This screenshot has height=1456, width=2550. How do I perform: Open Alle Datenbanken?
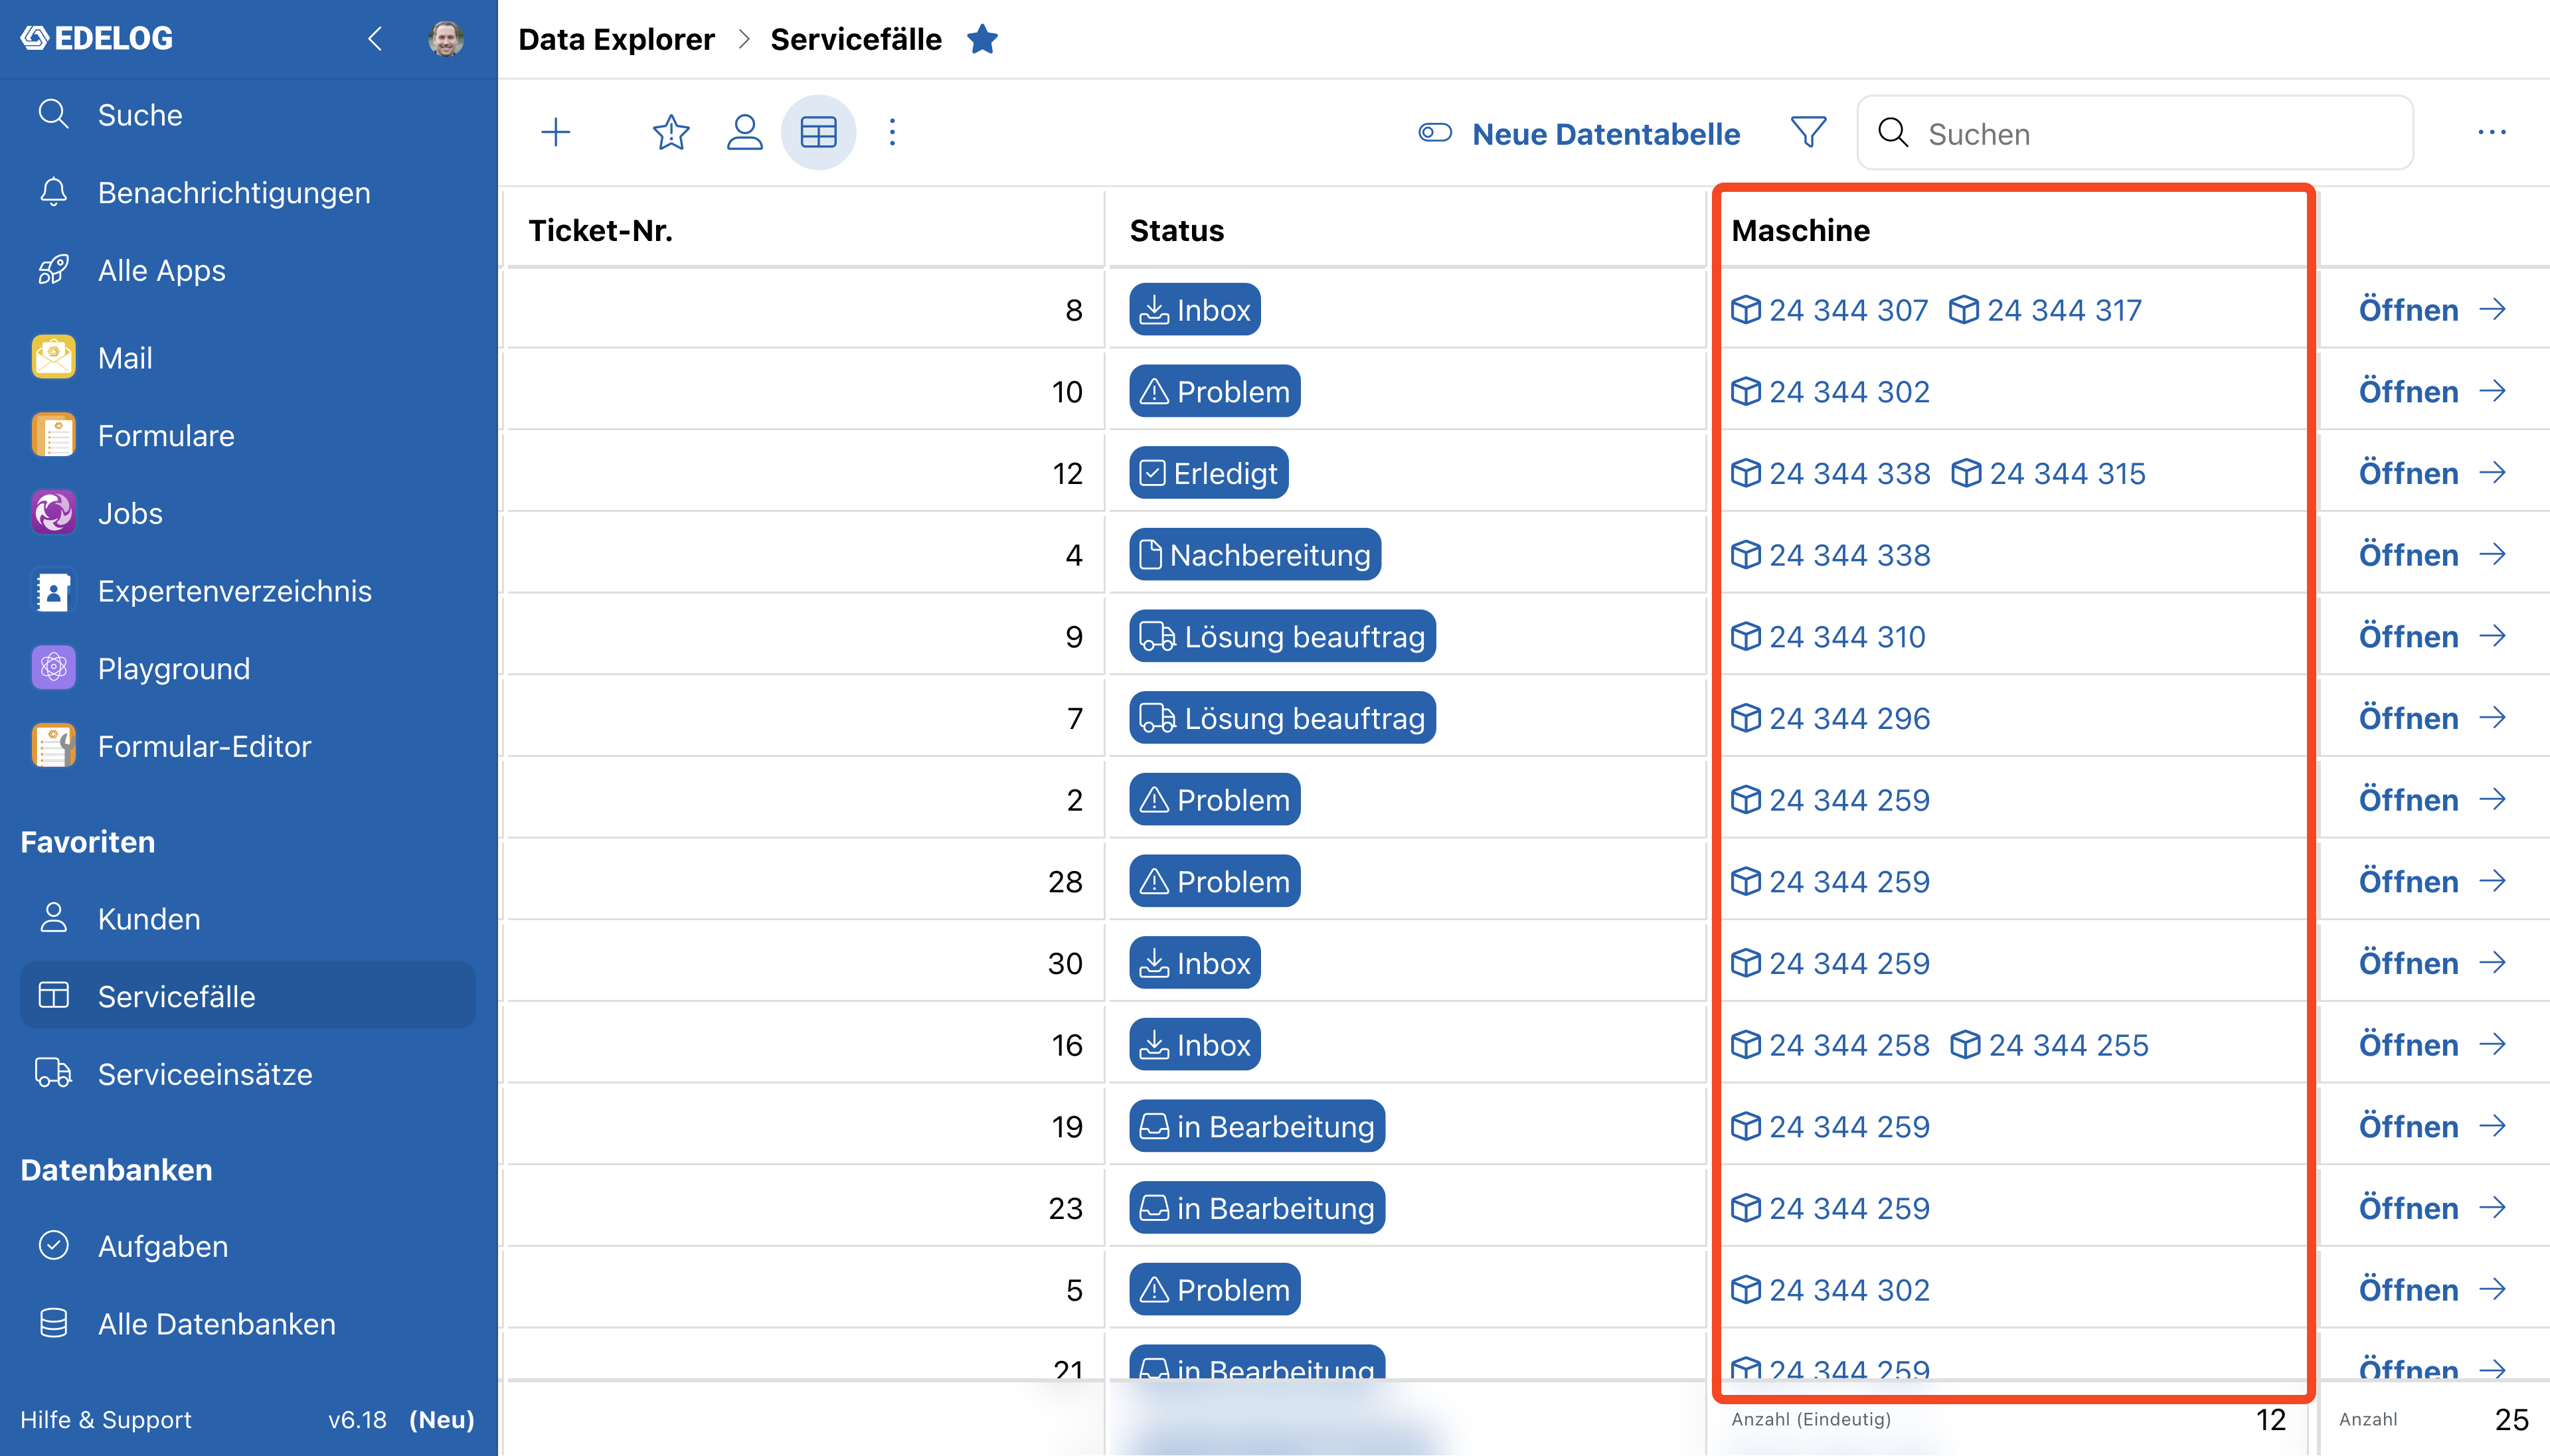248,1324
